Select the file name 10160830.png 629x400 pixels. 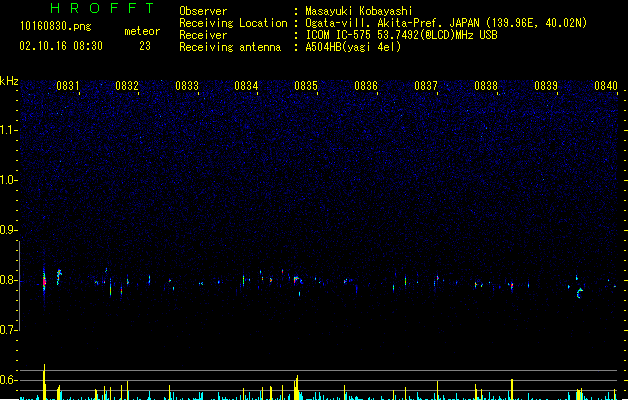(56, 26)
